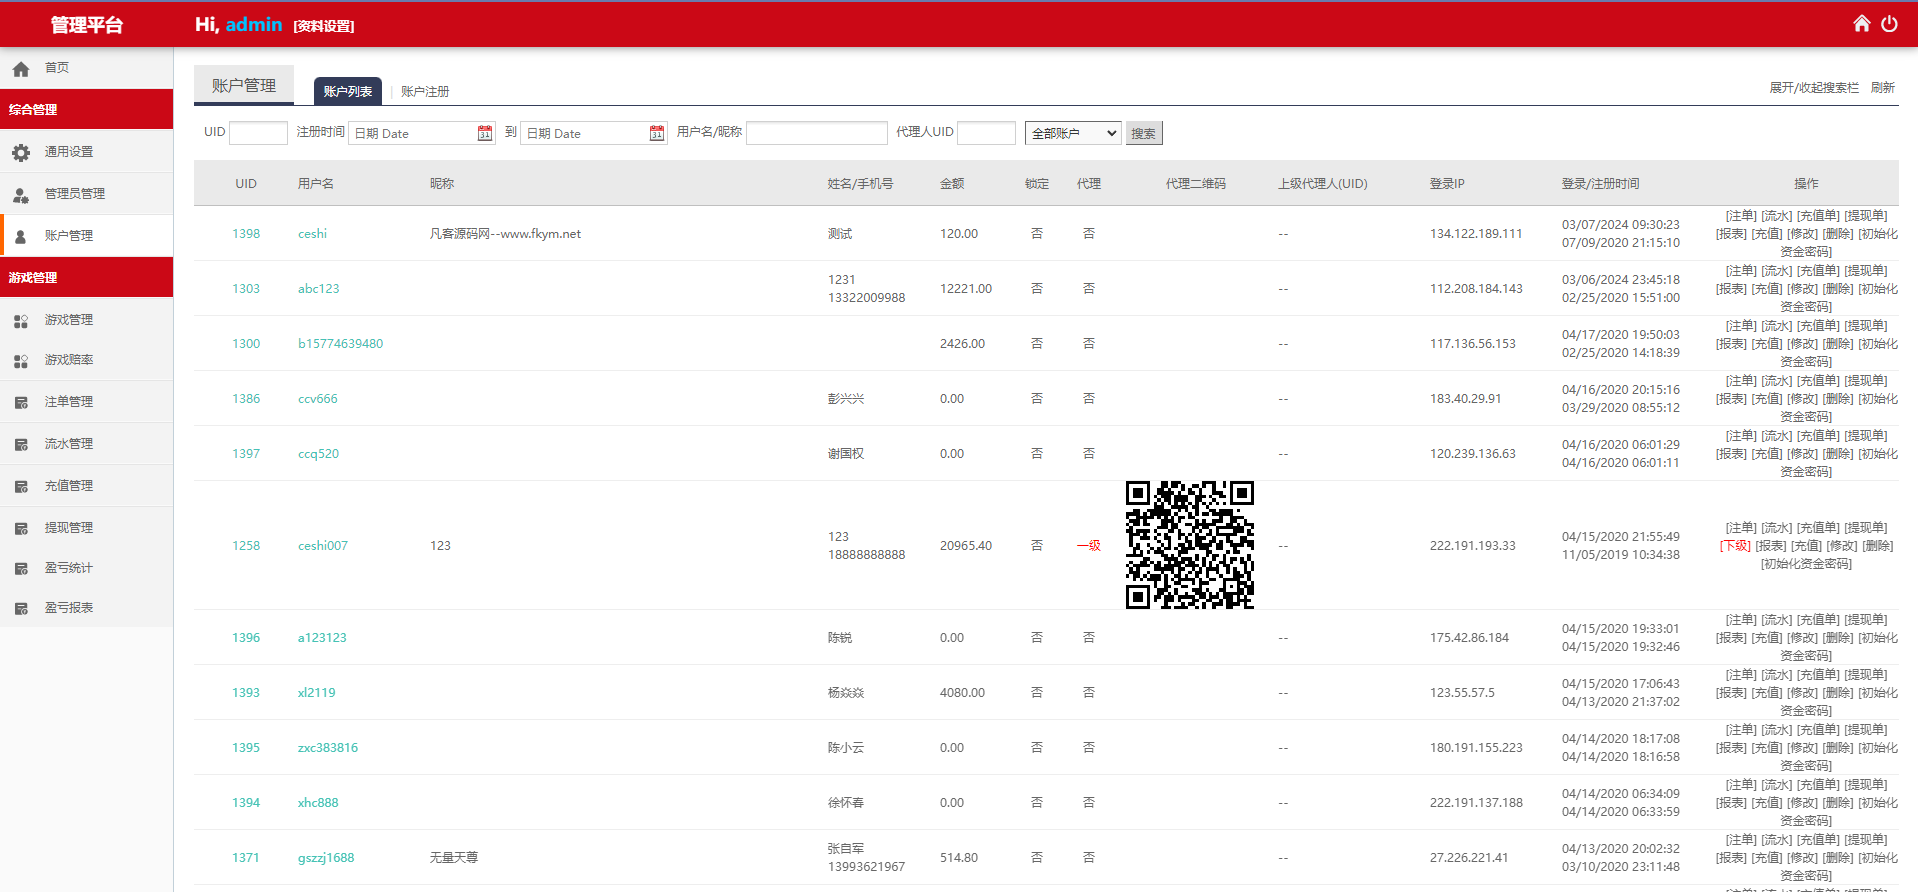Viewport: 1918px width, 892px height.
Task: Click the QR code image for ceshi007
Action: 1189,545
